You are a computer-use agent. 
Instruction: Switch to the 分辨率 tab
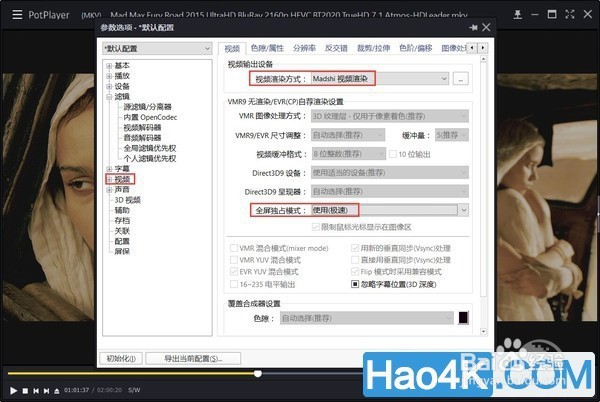click(304, 48)
